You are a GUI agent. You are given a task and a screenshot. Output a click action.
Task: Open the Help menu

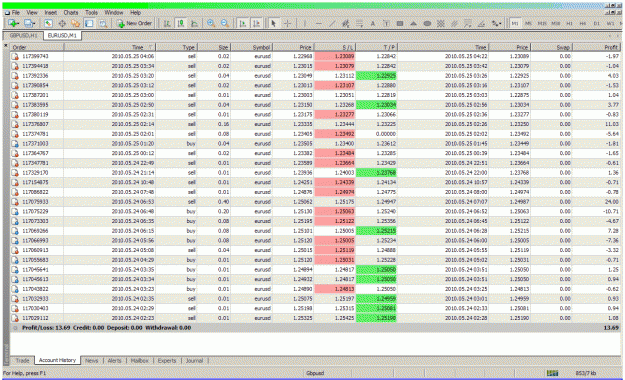coord(136,13)
